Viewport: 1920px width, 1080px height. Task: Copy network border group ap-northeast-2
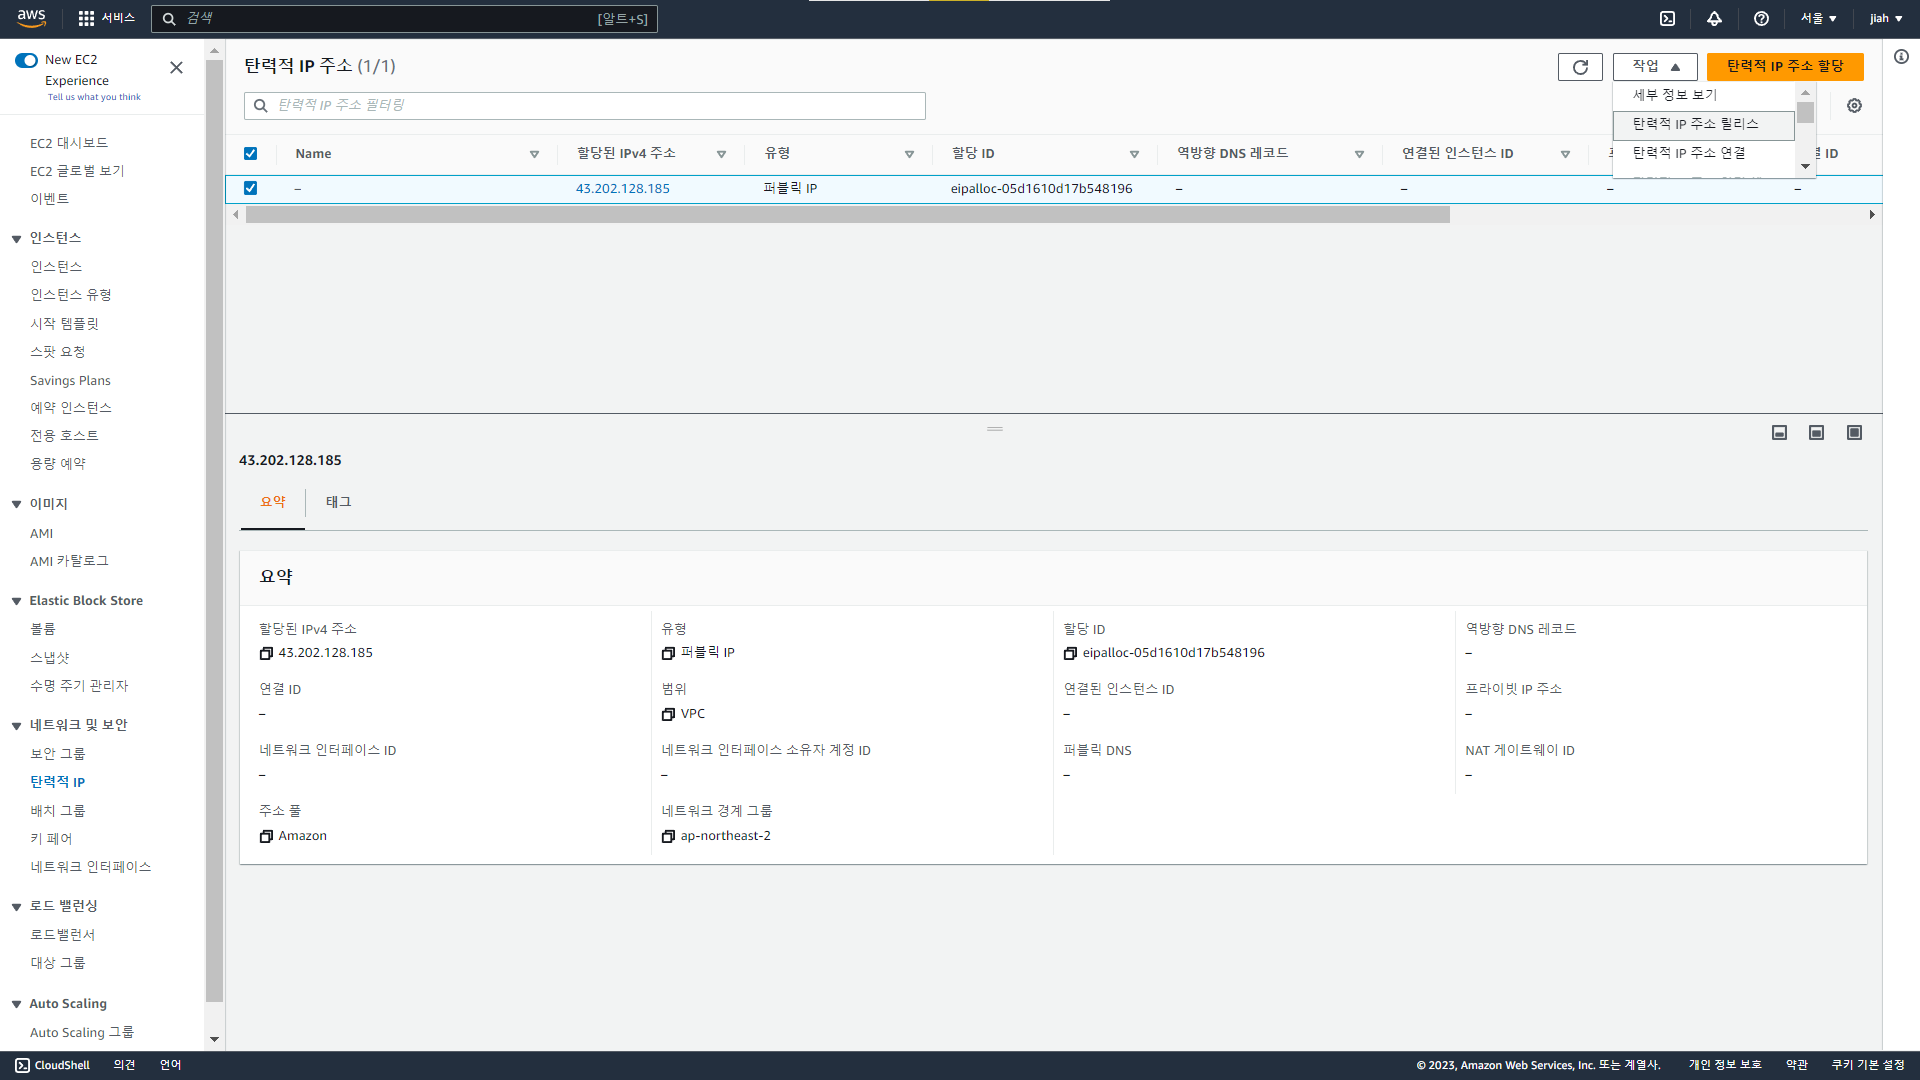click(x=668, y=836)
